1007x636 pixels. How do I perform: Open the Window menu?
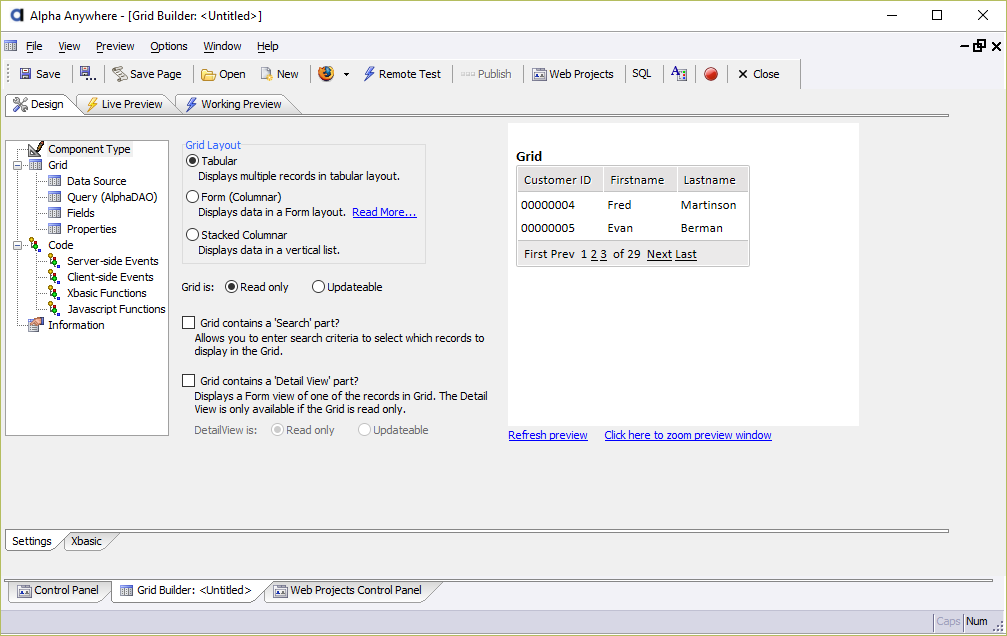[222, 46]
